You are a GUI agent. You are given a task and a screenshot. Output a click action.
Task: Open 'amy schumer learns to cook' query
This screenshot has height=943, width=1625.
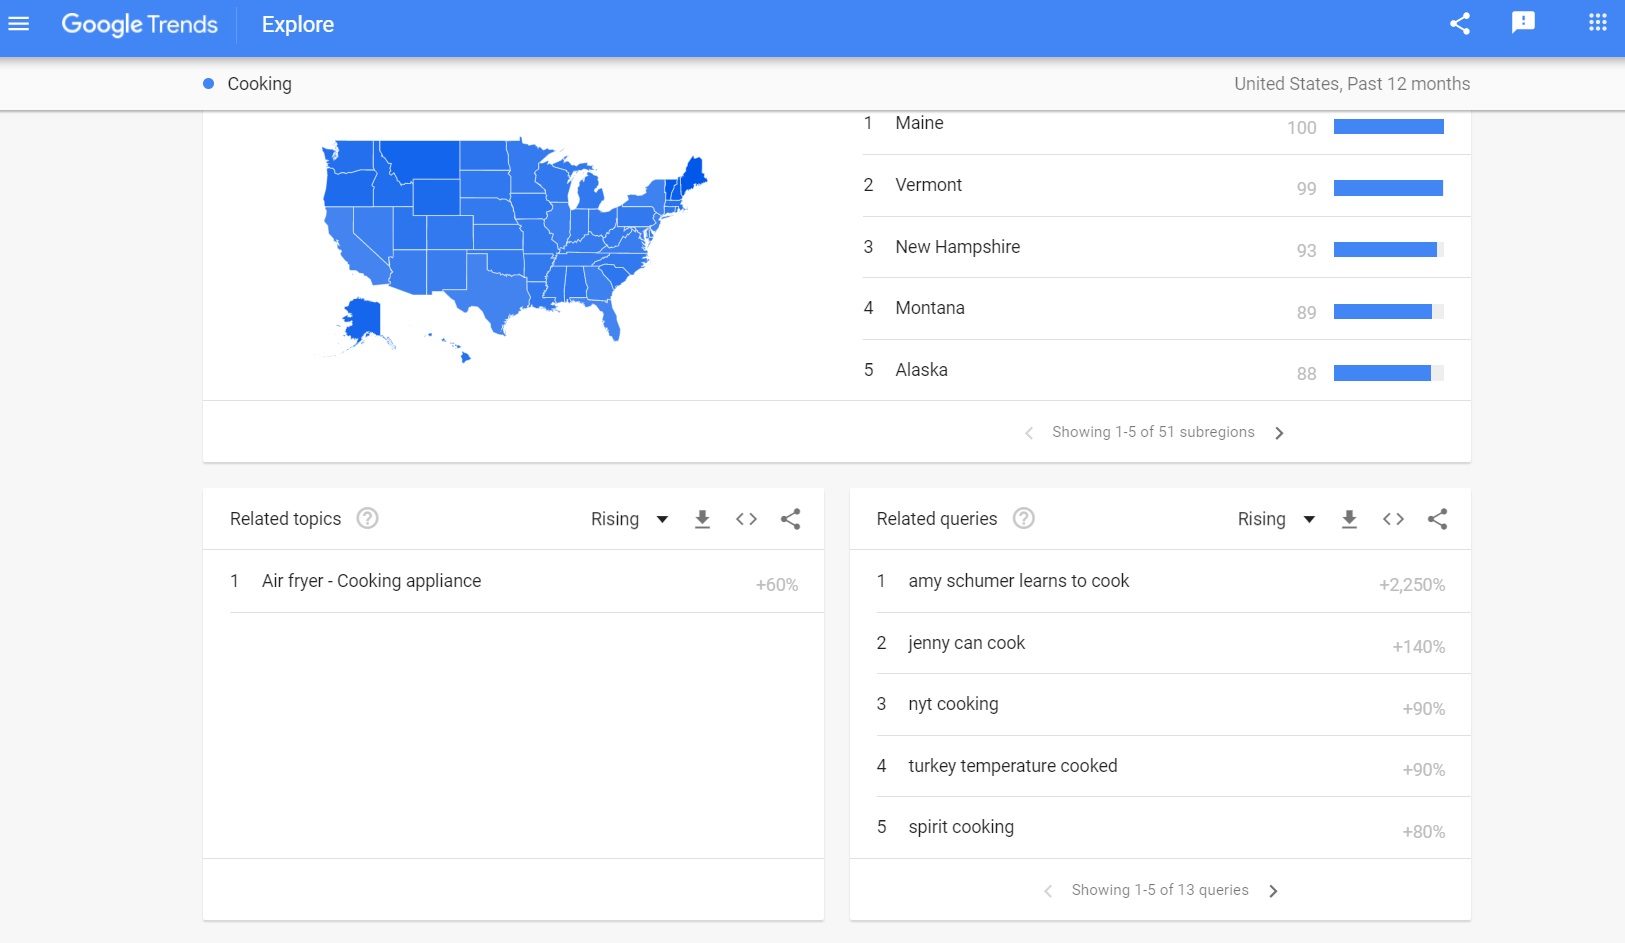[x=1018, y=581]
